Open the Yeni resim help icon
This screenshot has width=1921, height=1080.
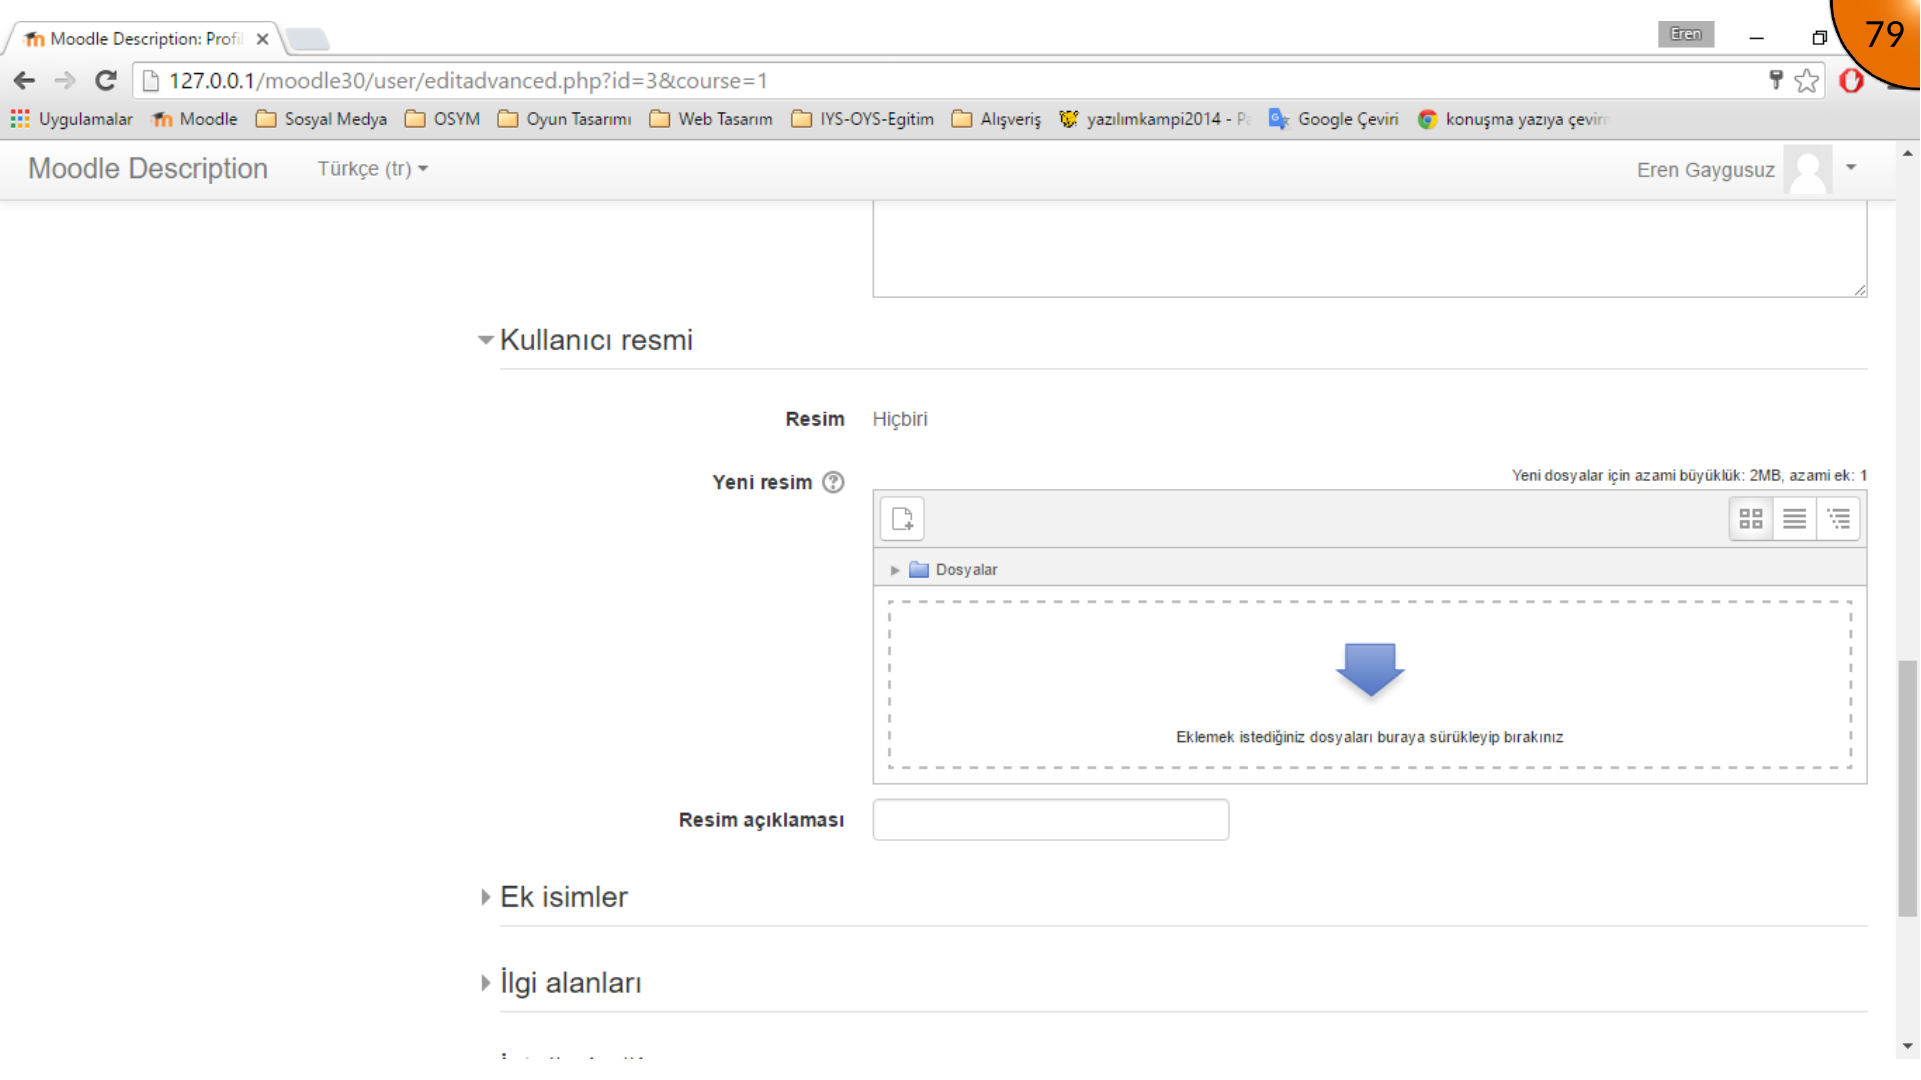[833, 483]
